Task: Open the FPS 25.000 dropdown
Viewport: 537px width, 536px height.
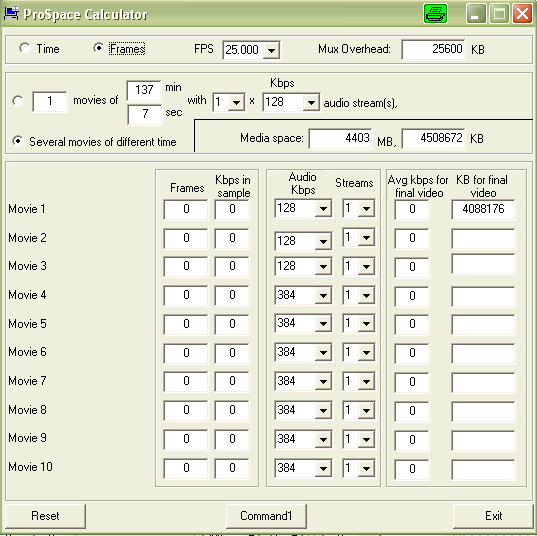Action: point(271,50)
